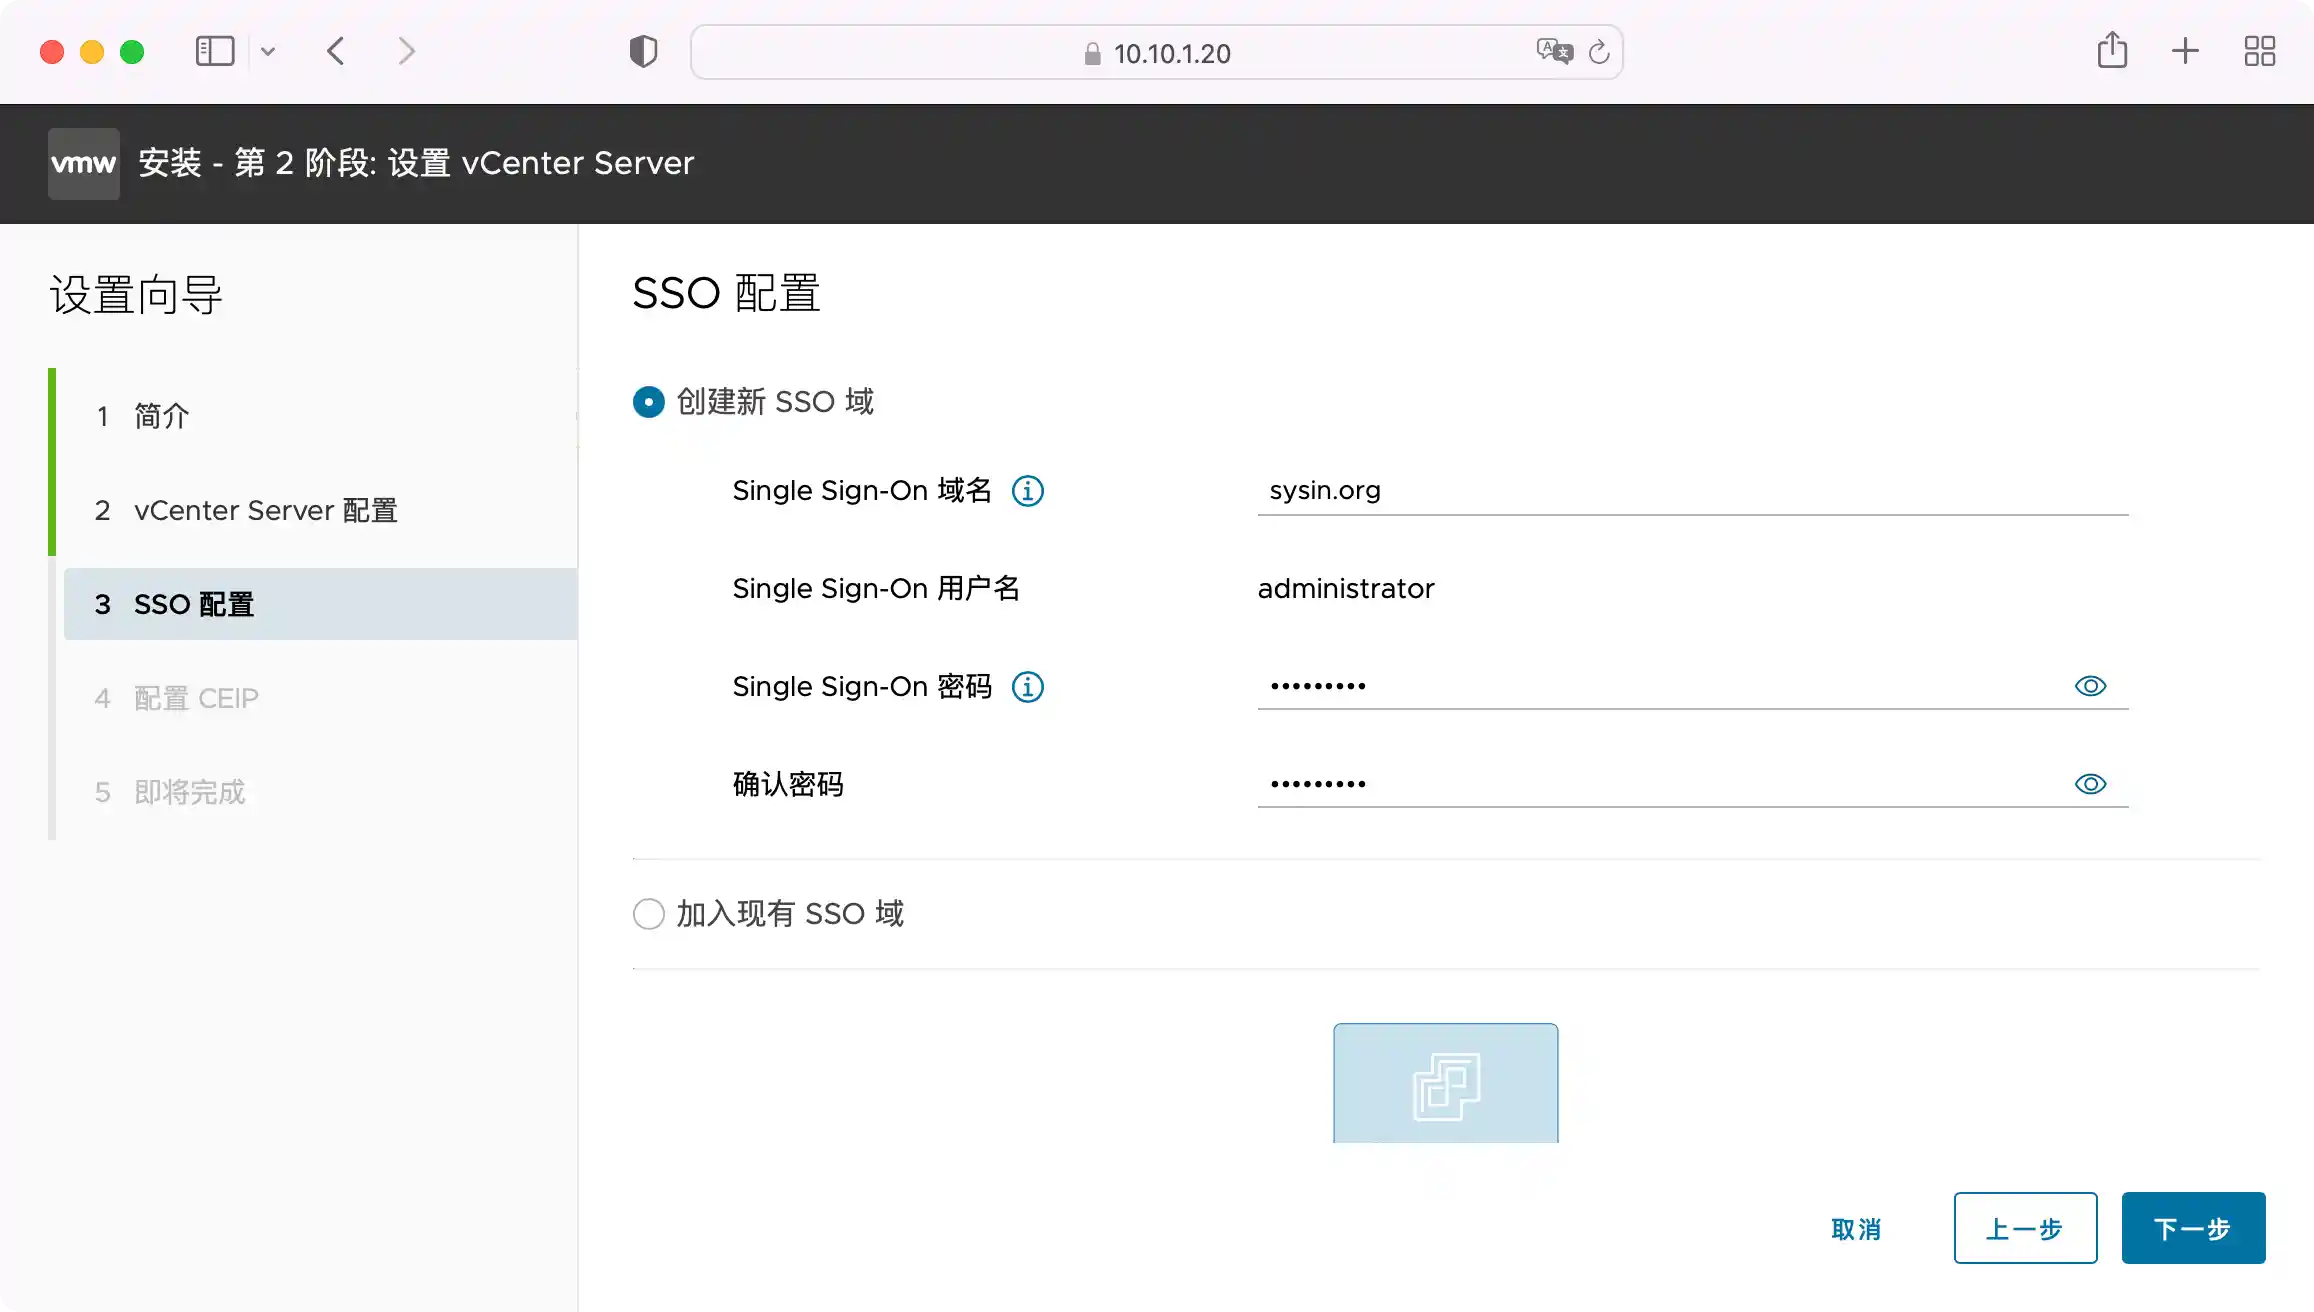Show the Single Sign-On 密码 with eye icon
The image size is (2314, 1312).
pos(2090,686)
